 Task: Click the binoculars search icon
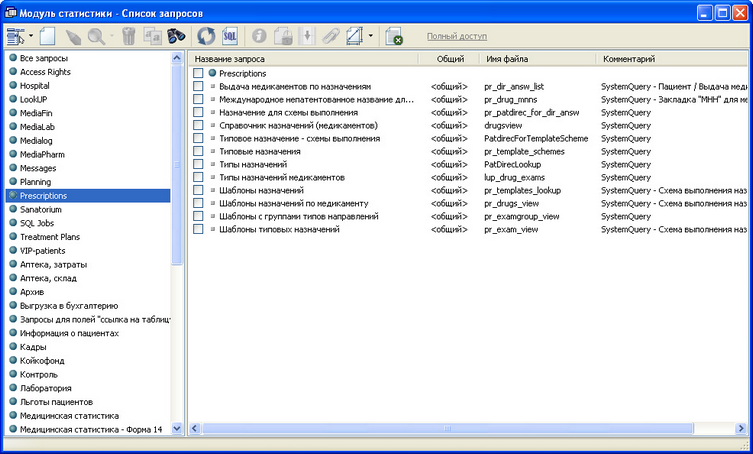click(176, 36)
